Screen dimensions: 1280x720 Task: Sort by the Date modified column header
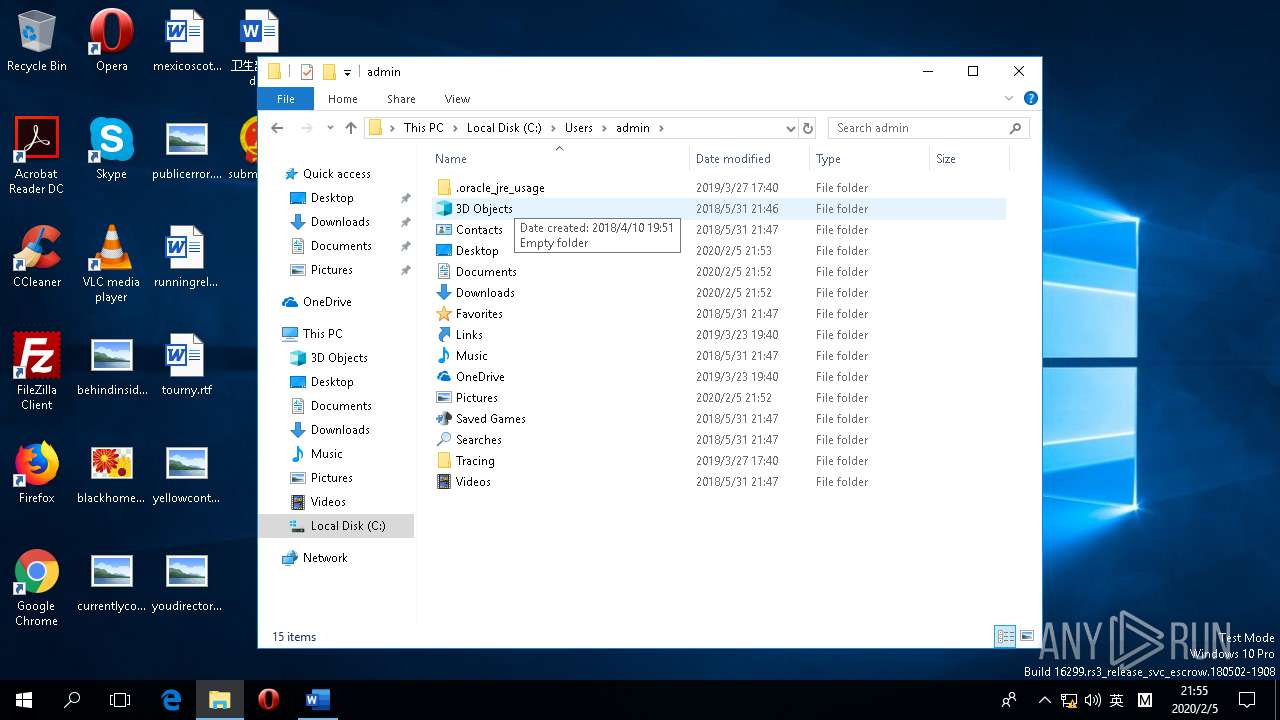748,158
